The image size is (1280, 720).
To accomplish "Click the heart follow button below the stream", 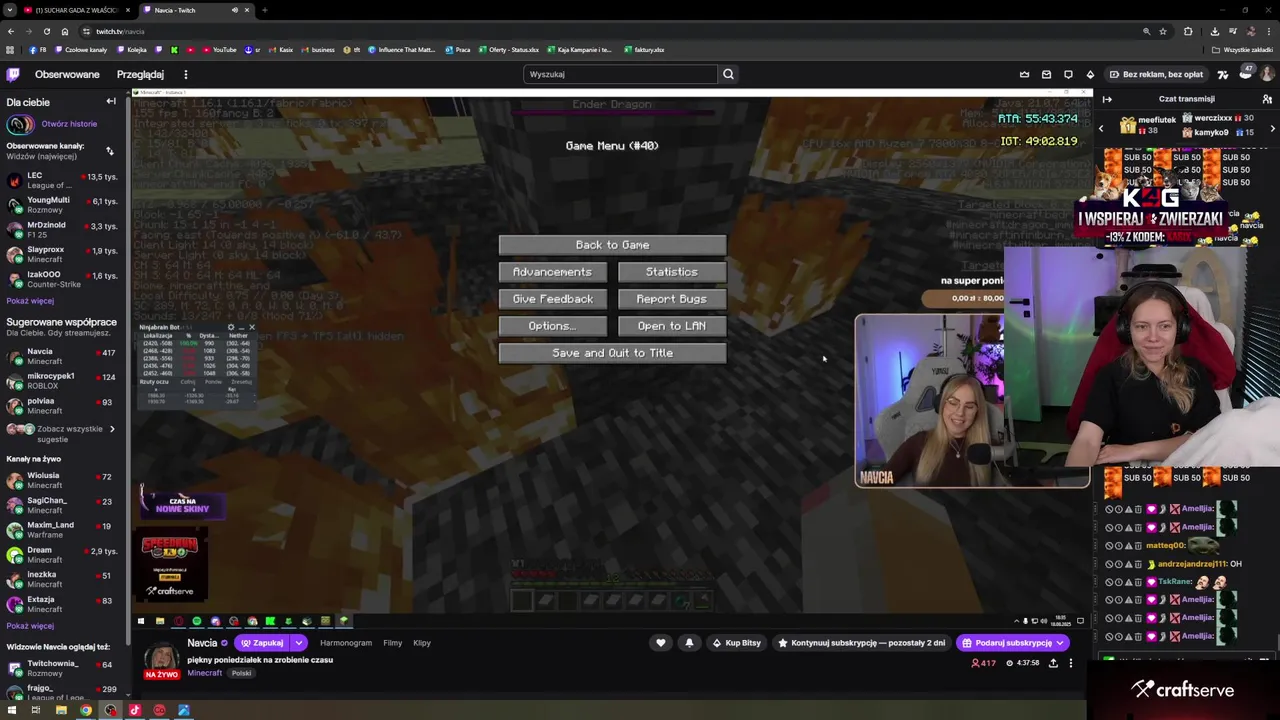I will click(660, 643).
